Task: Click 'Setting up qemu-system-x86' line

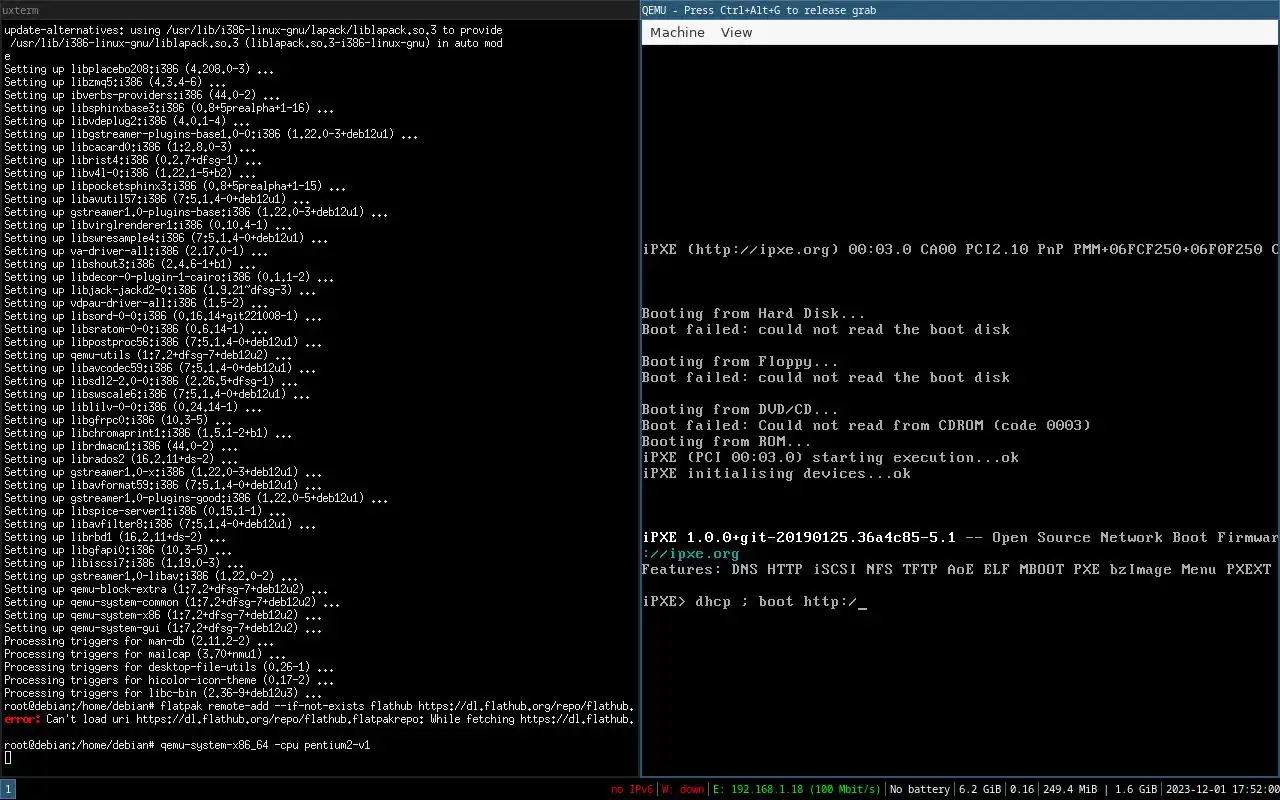Action: 165,615
